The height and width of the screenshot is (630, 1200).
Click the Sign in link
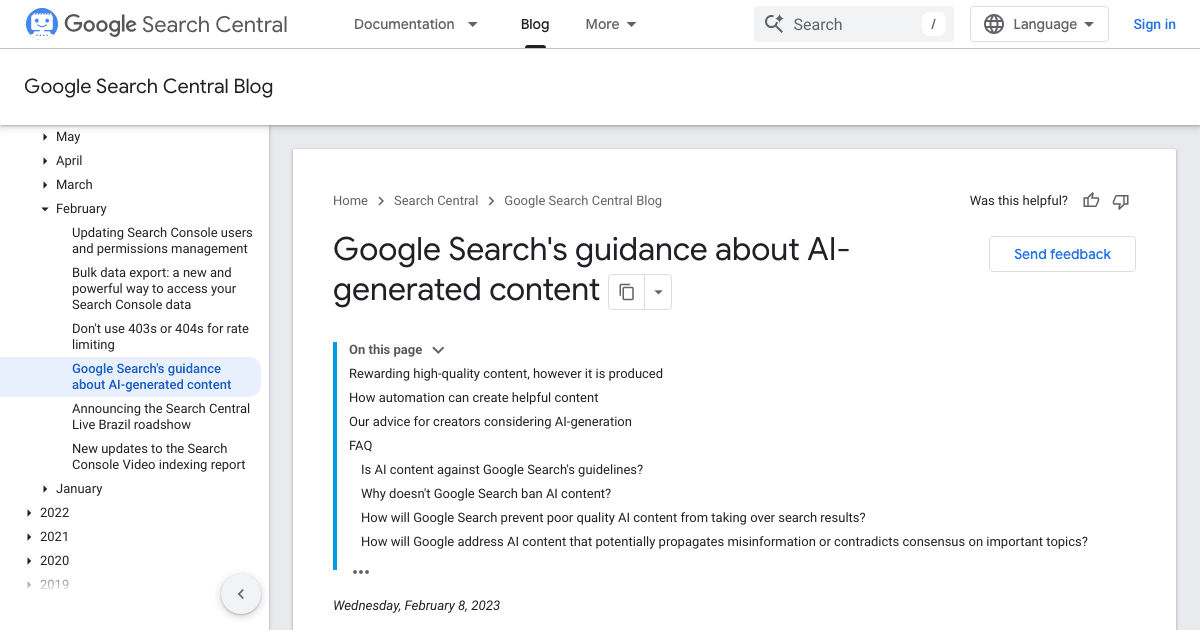[x=1154, y=24]
